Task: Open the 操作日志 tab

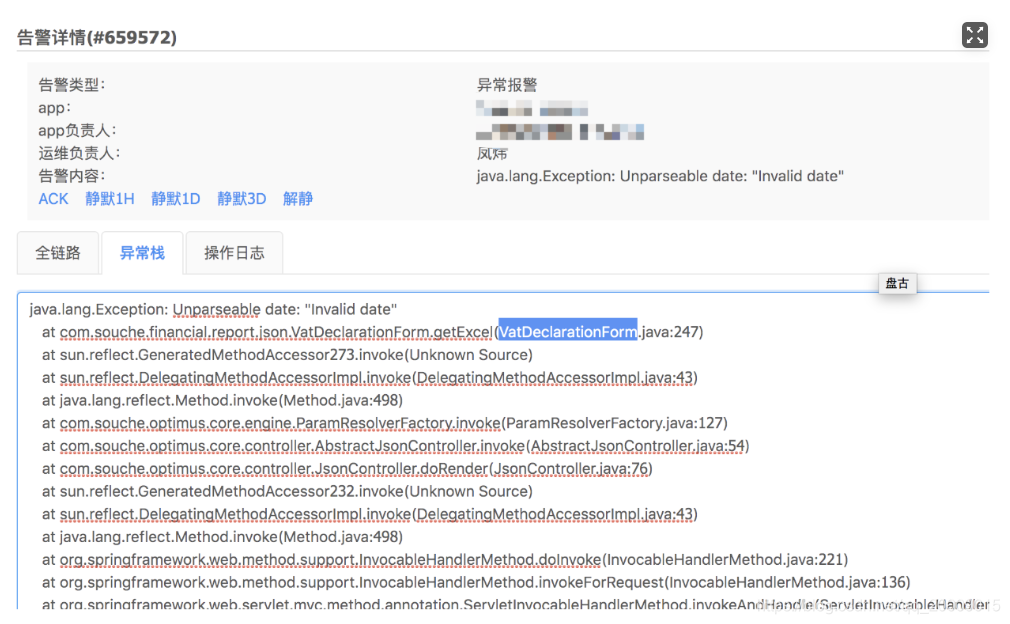Action: [x=234, y=253]
